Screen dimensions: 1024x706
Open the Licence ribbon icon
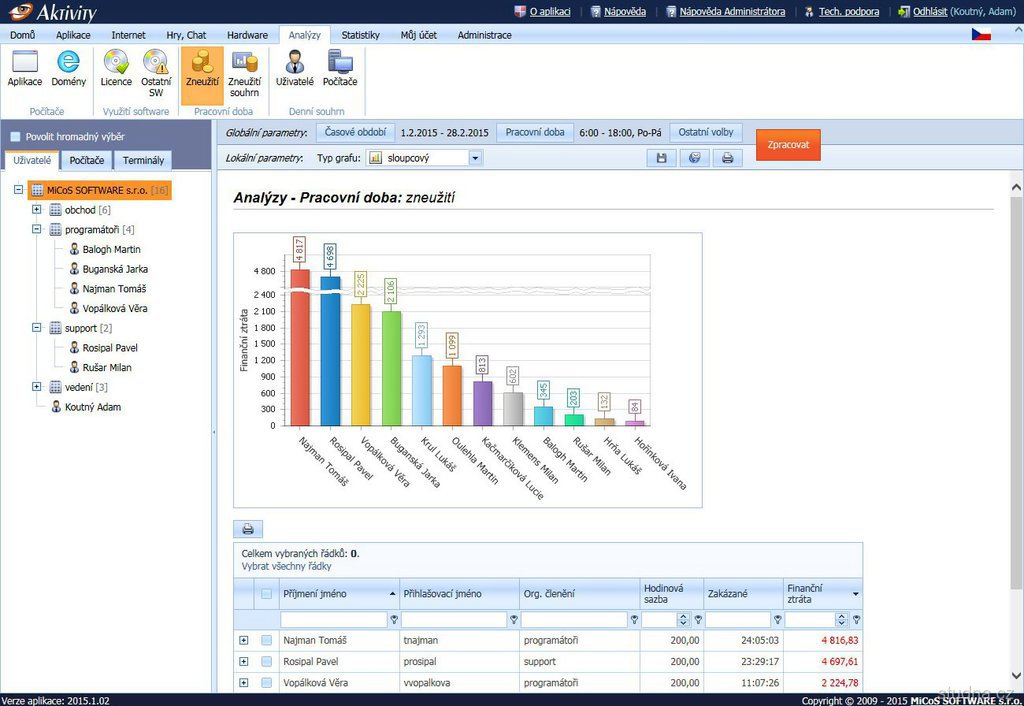pyautogui.click(x=116, y=69)
